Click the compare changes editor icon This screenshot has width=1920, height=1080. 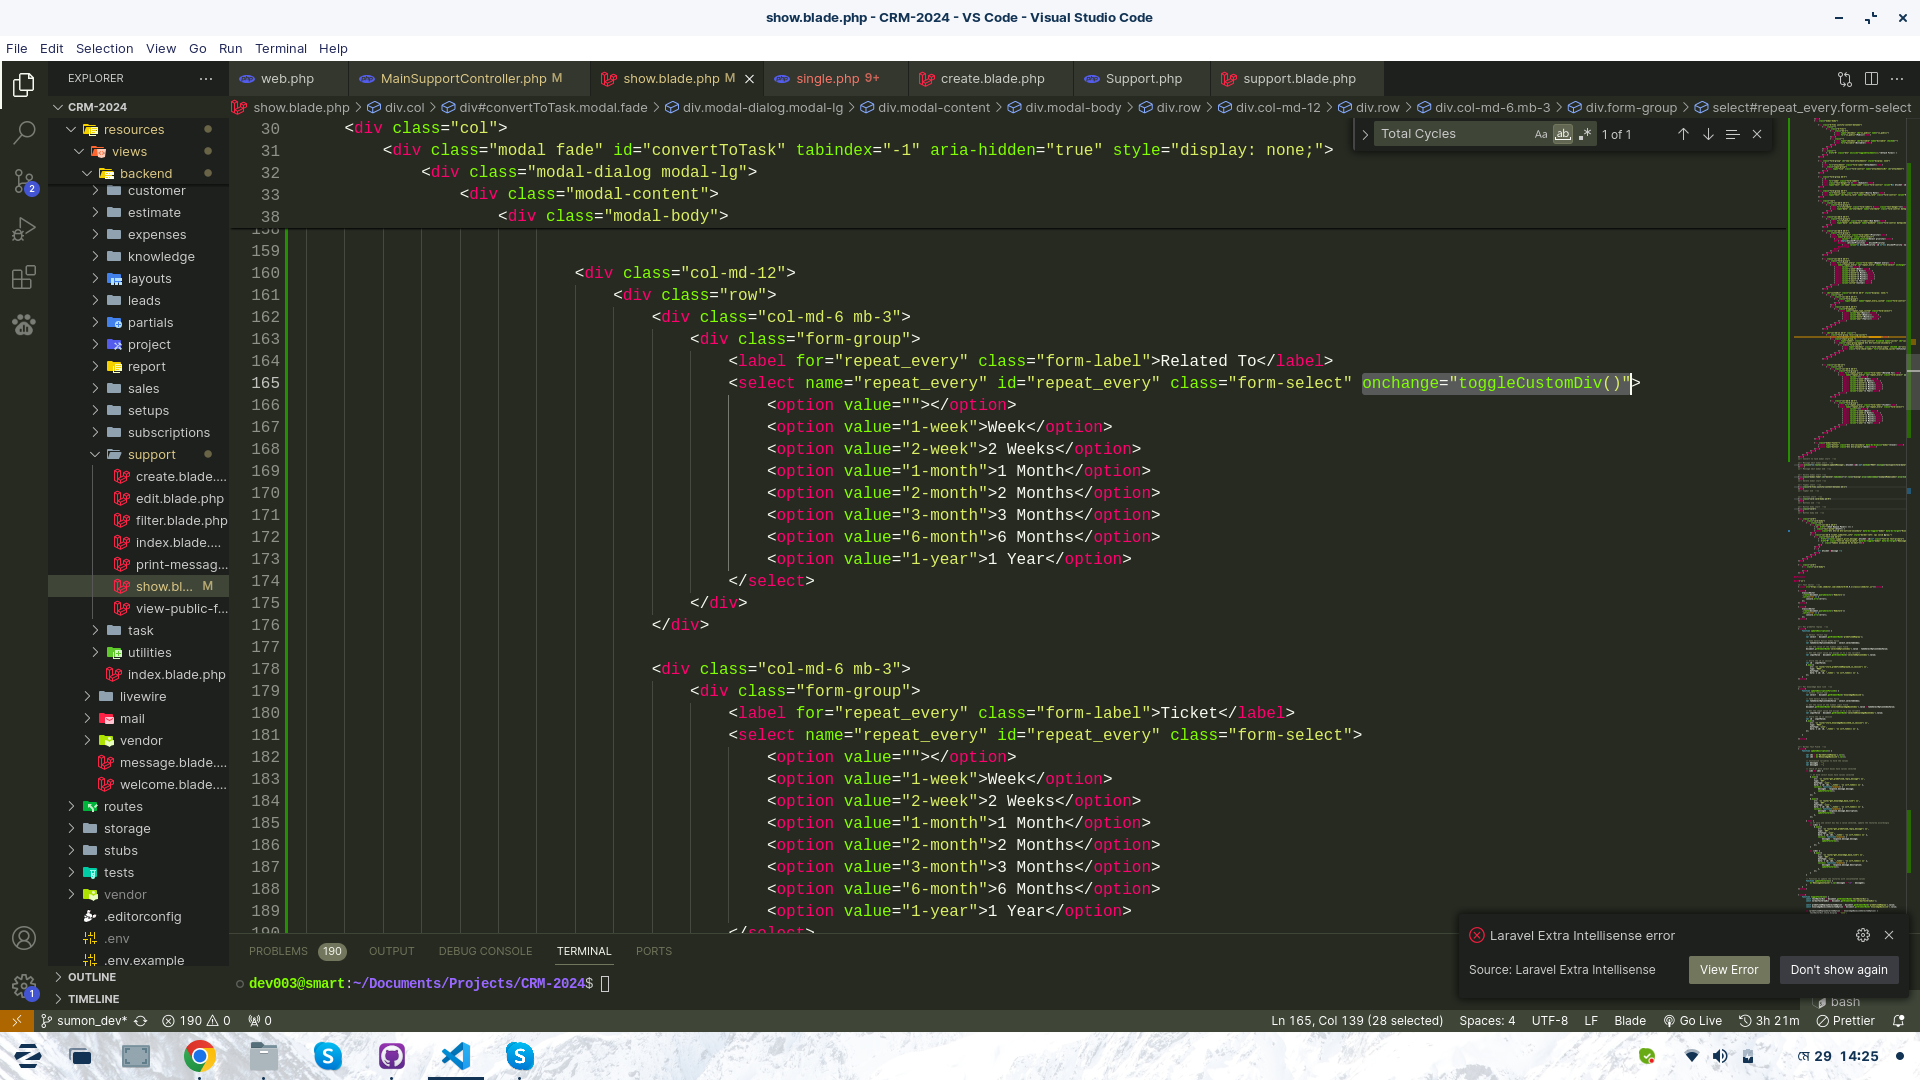[x=1845, y=79]
